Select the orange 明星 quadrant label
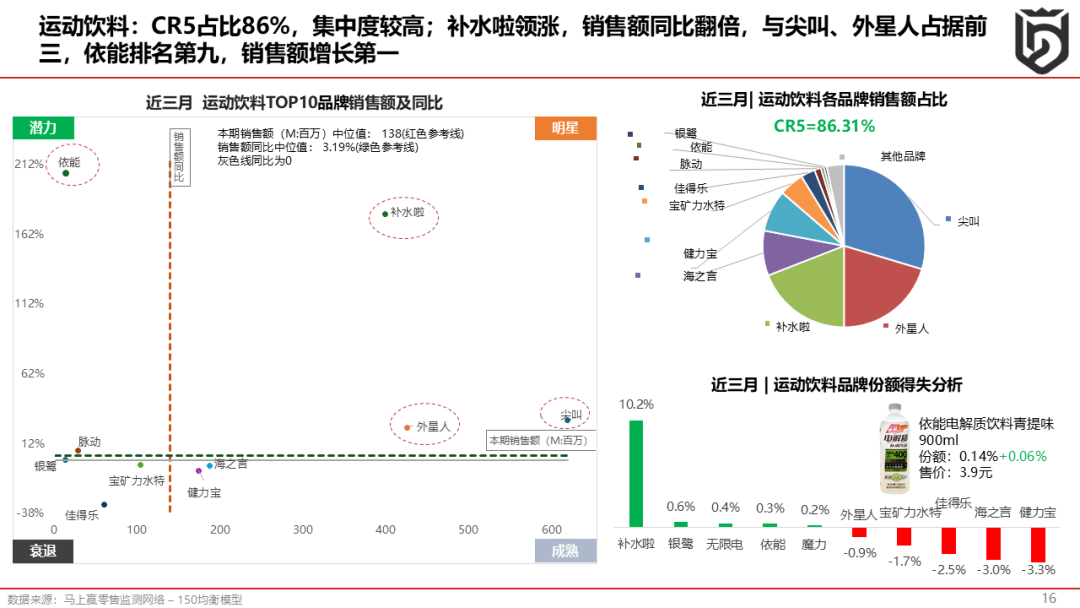The width and height of the screenshot is (1080, 608). [x=565, y=128]
